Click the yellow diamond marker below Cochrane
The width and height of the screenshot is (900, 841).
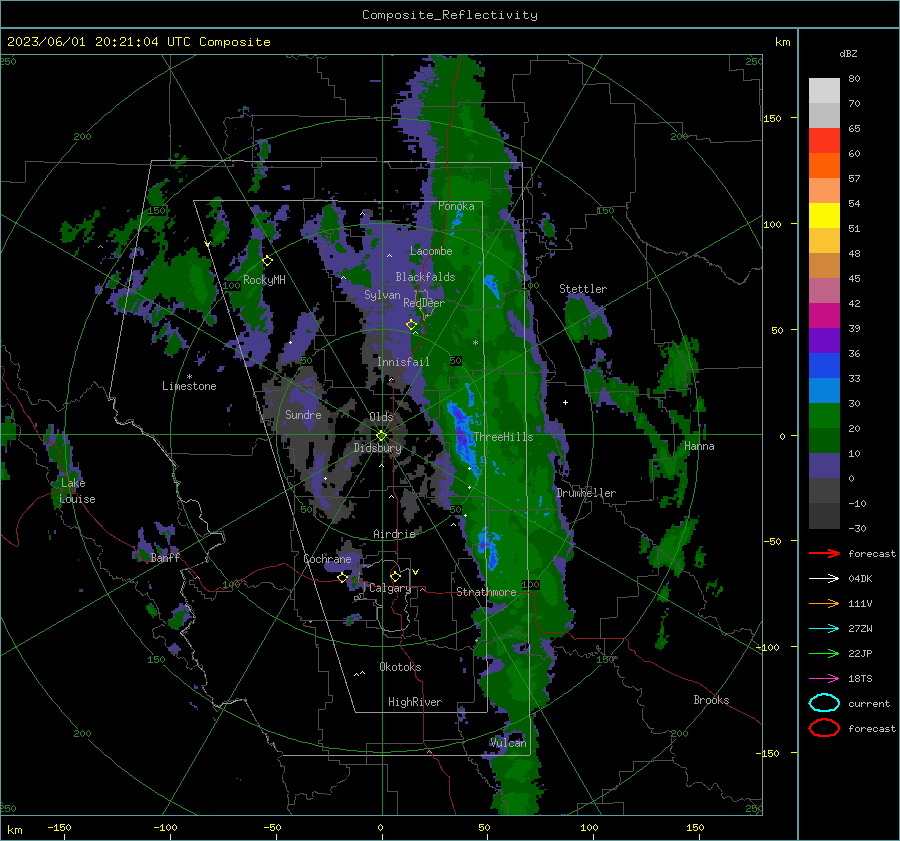[343, 578]
